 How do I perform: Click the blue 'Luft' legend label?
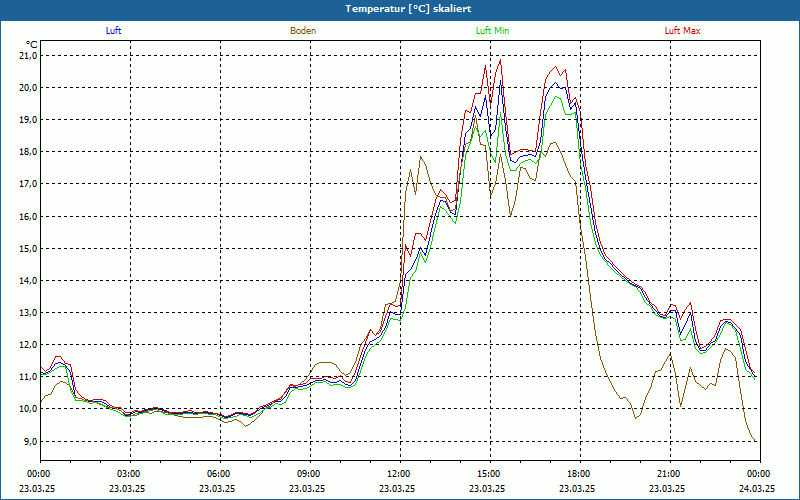(x=113, y=31)
